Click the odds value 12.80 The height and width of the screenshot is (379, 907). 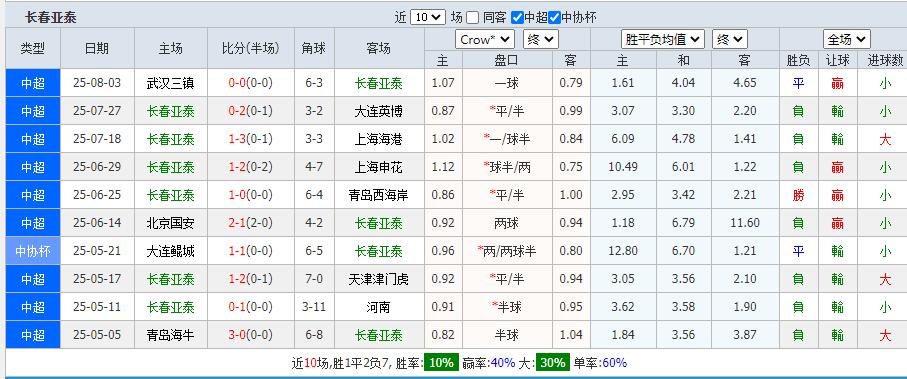[623, 251]
